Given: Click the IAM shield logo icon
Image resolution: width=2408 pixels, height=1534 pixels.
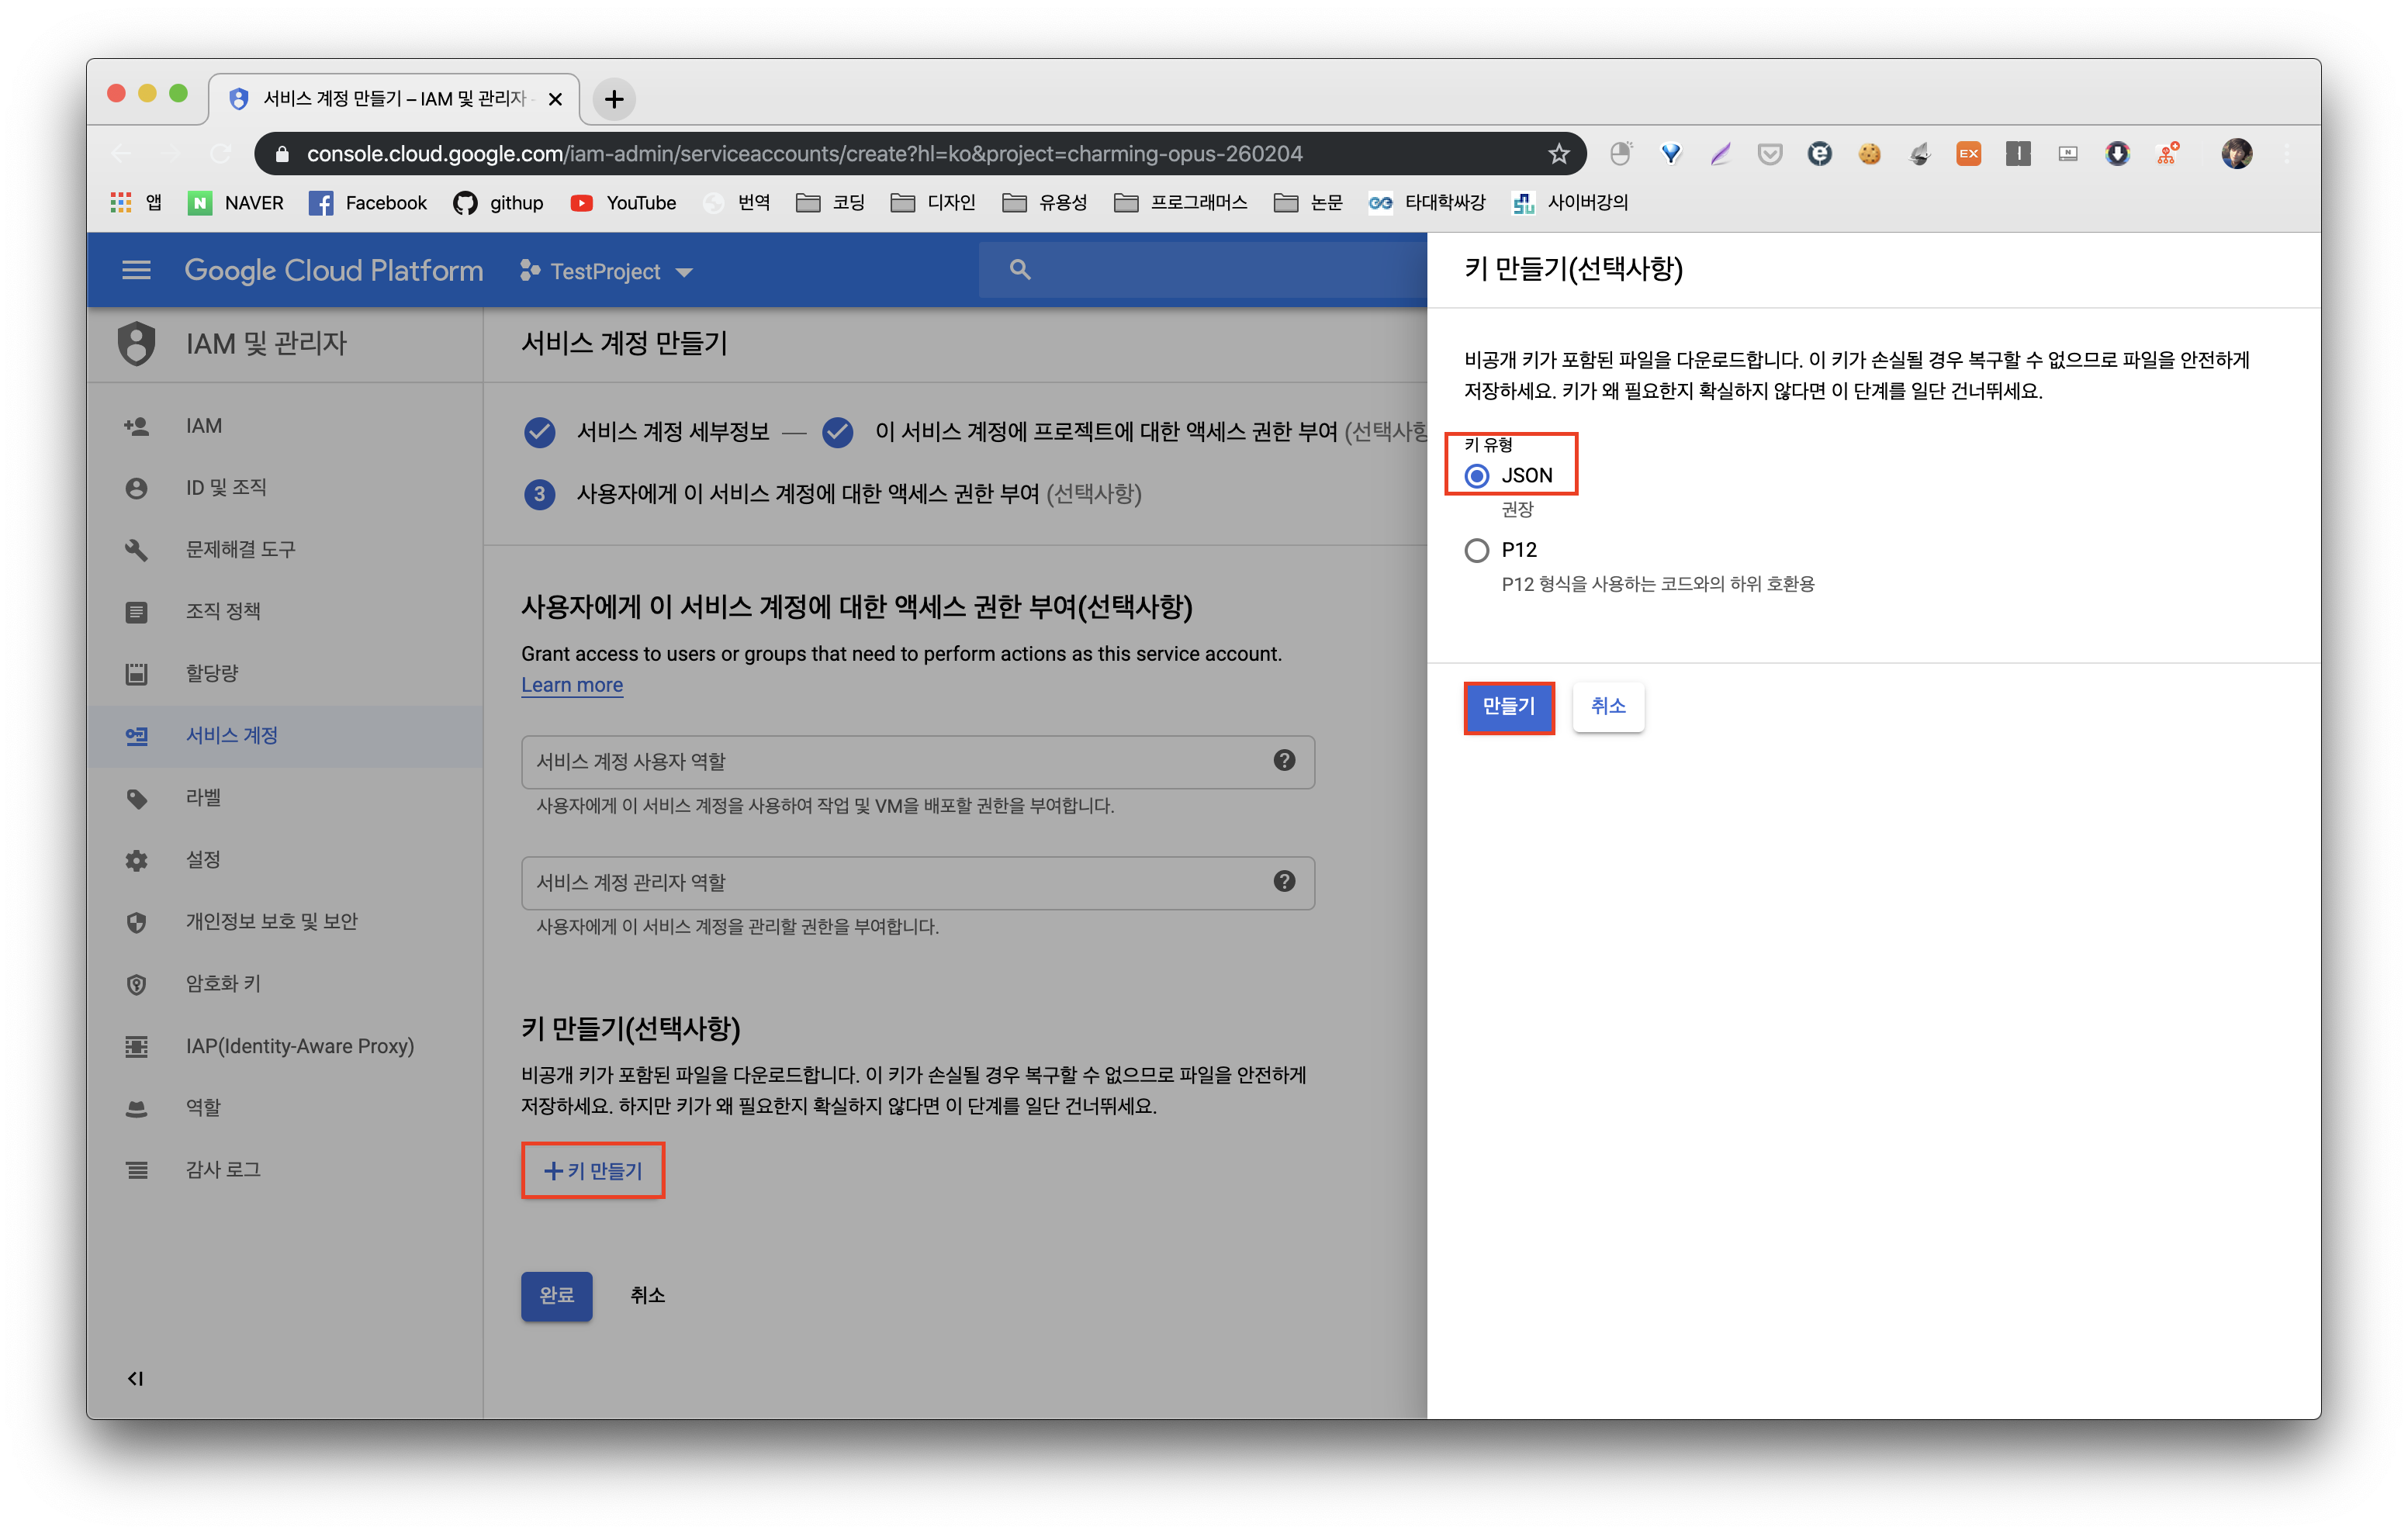Looking at the screenshot, I should coord(137,343).
